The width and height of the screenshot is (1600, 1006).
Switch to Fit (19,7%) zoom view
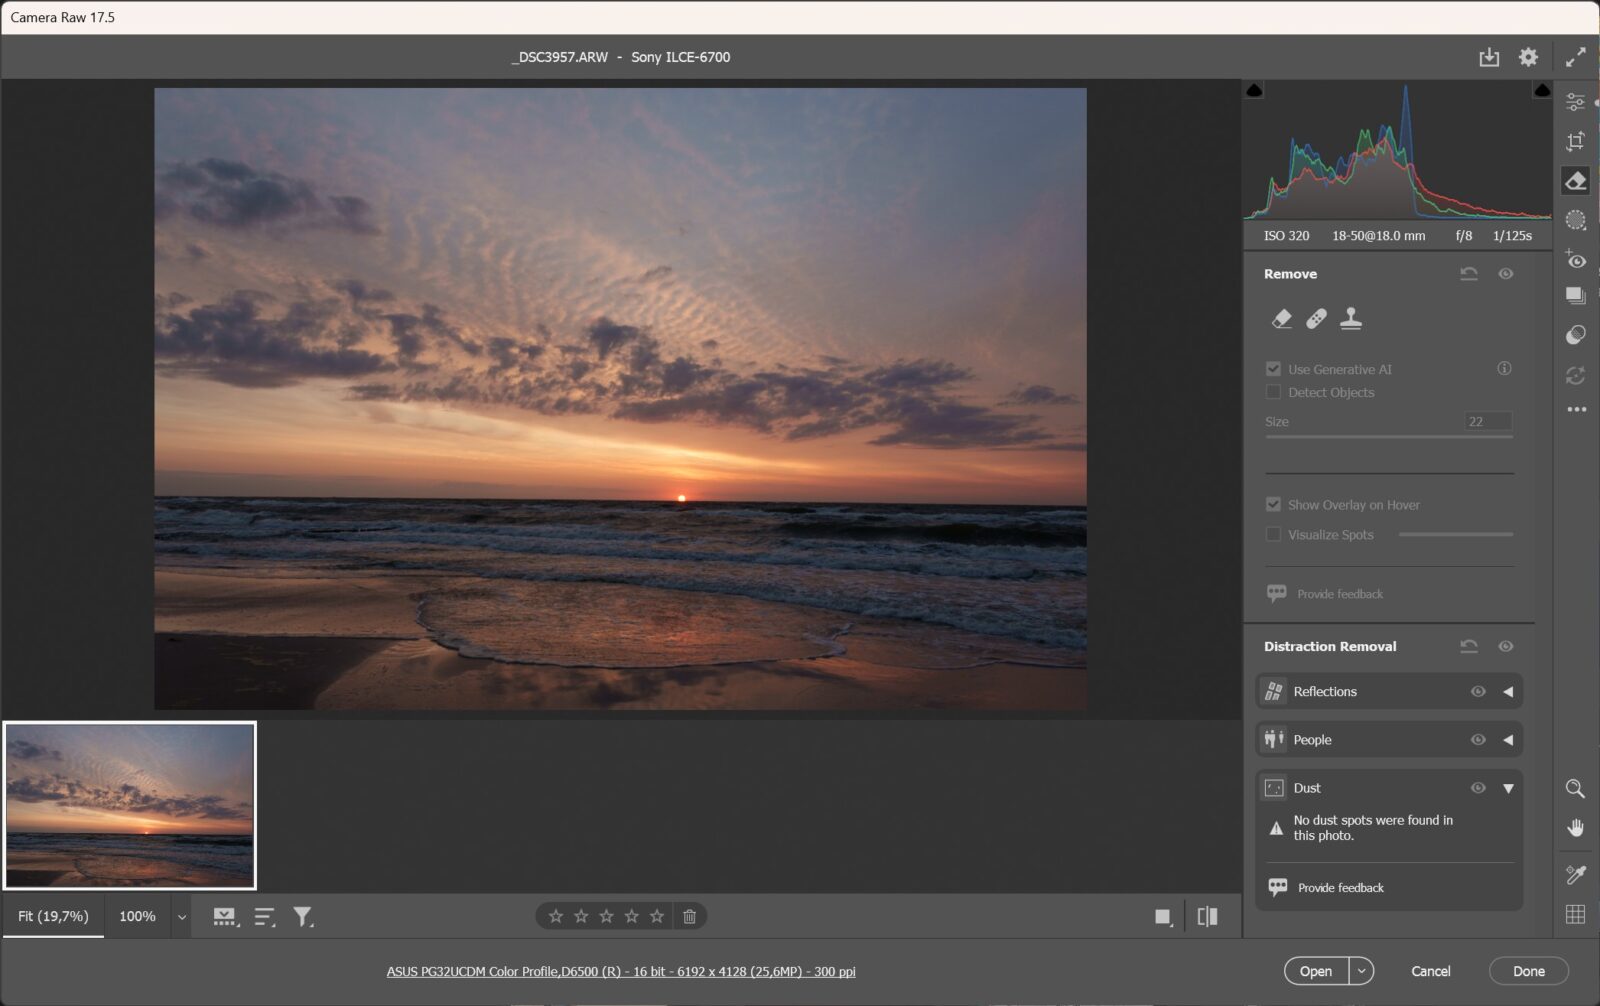53,916
